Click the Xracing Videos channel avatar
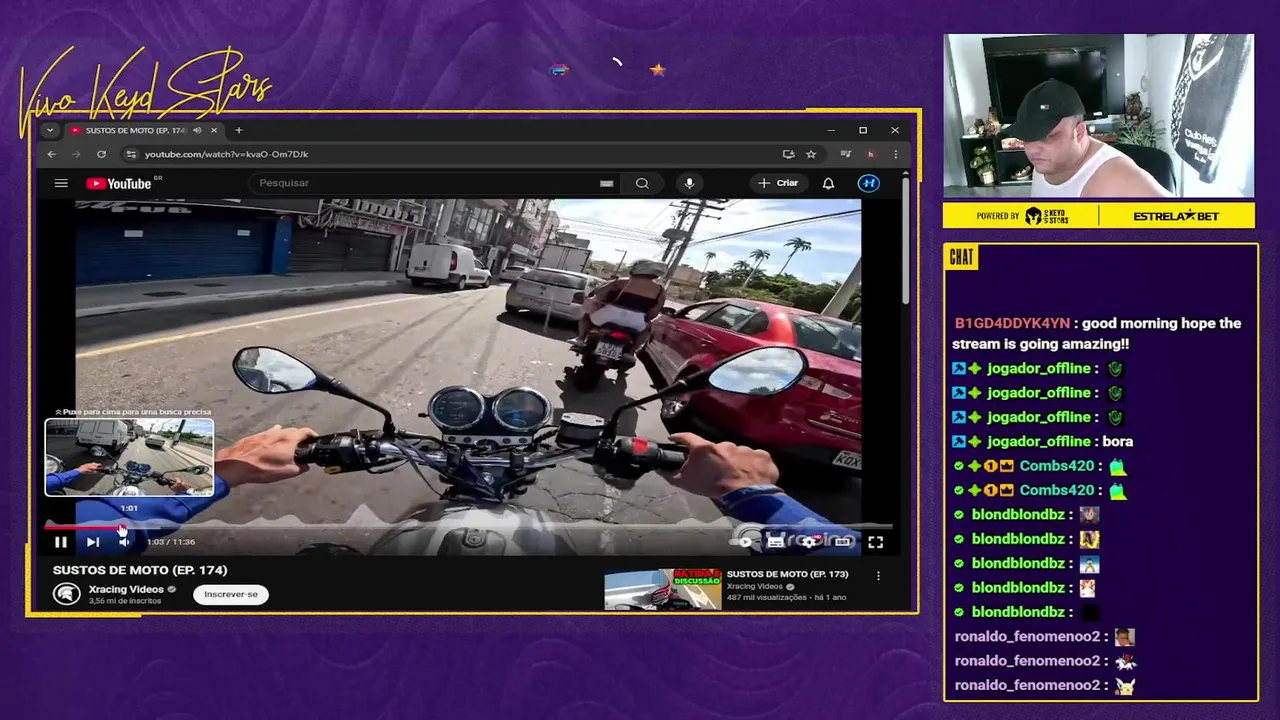 pos(66,594)
